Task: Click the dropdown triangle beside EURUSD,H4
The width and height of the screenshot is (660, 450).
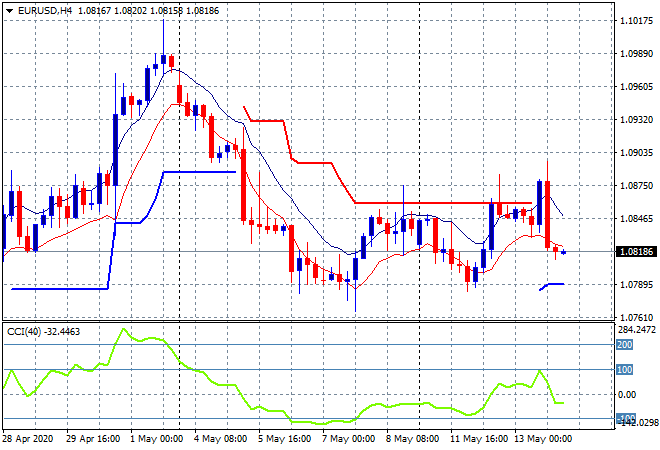Action: (10, 11)
